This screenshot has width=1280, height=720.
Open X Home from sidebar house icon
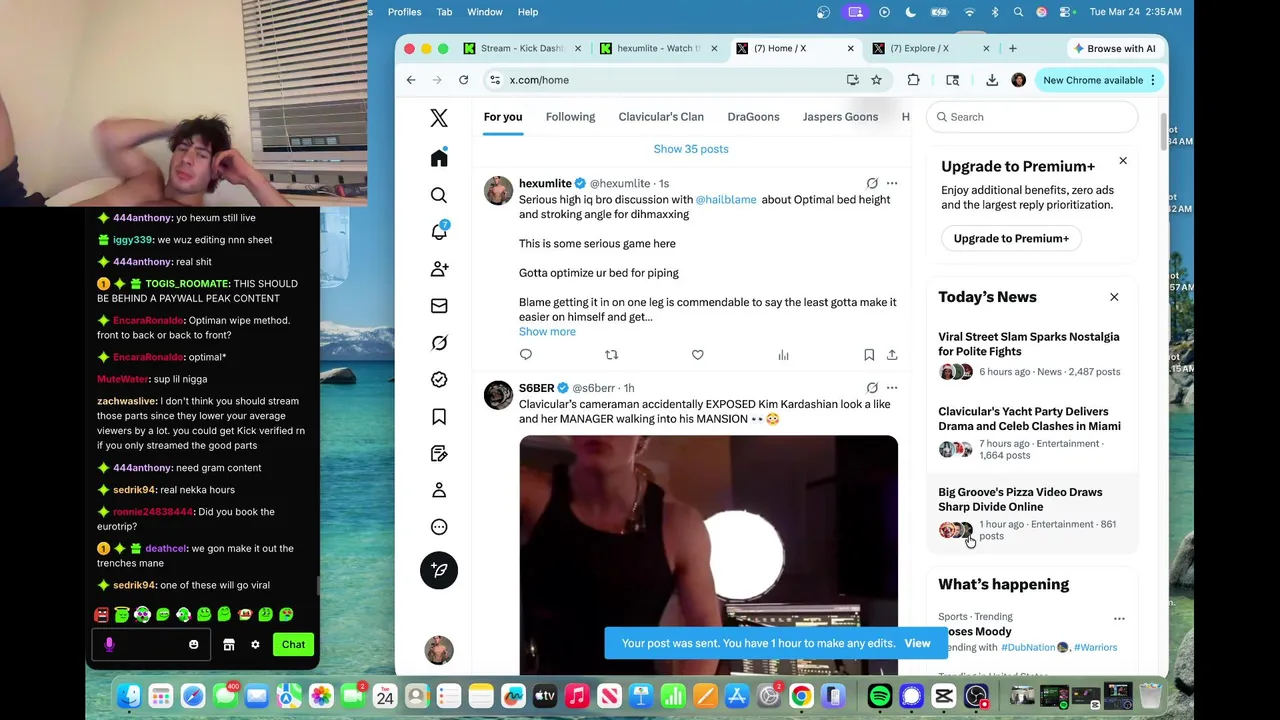coord(439,158)
